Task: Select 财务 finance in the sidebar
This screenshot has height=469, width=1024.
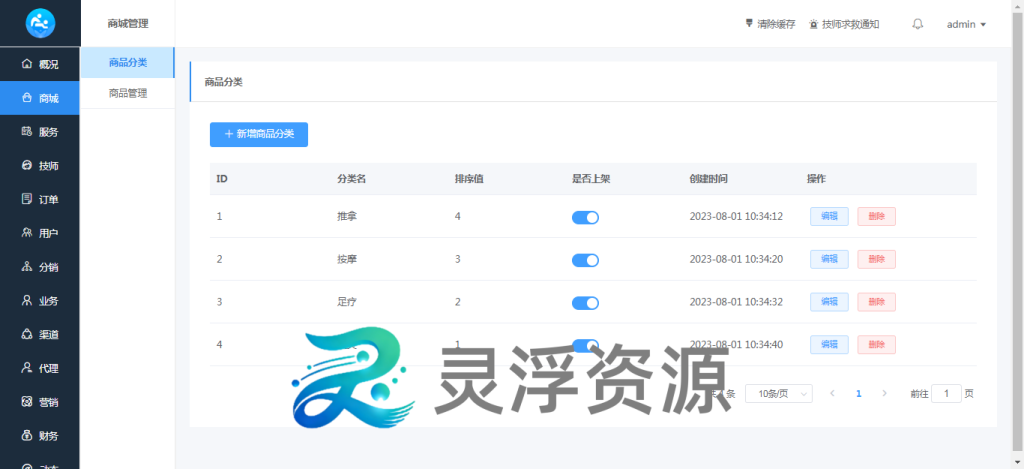Action: pos(40,436)
